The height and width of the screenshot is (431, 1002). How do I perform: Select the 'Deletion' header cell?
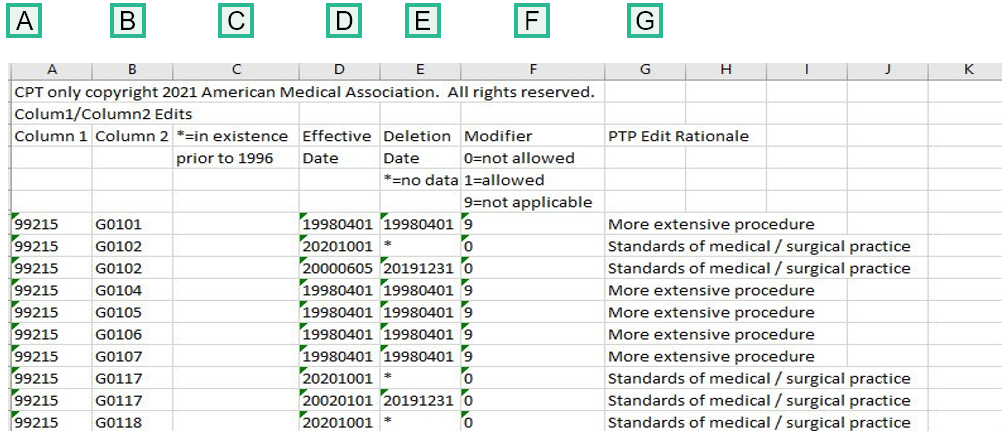click(x=418, y=136)
